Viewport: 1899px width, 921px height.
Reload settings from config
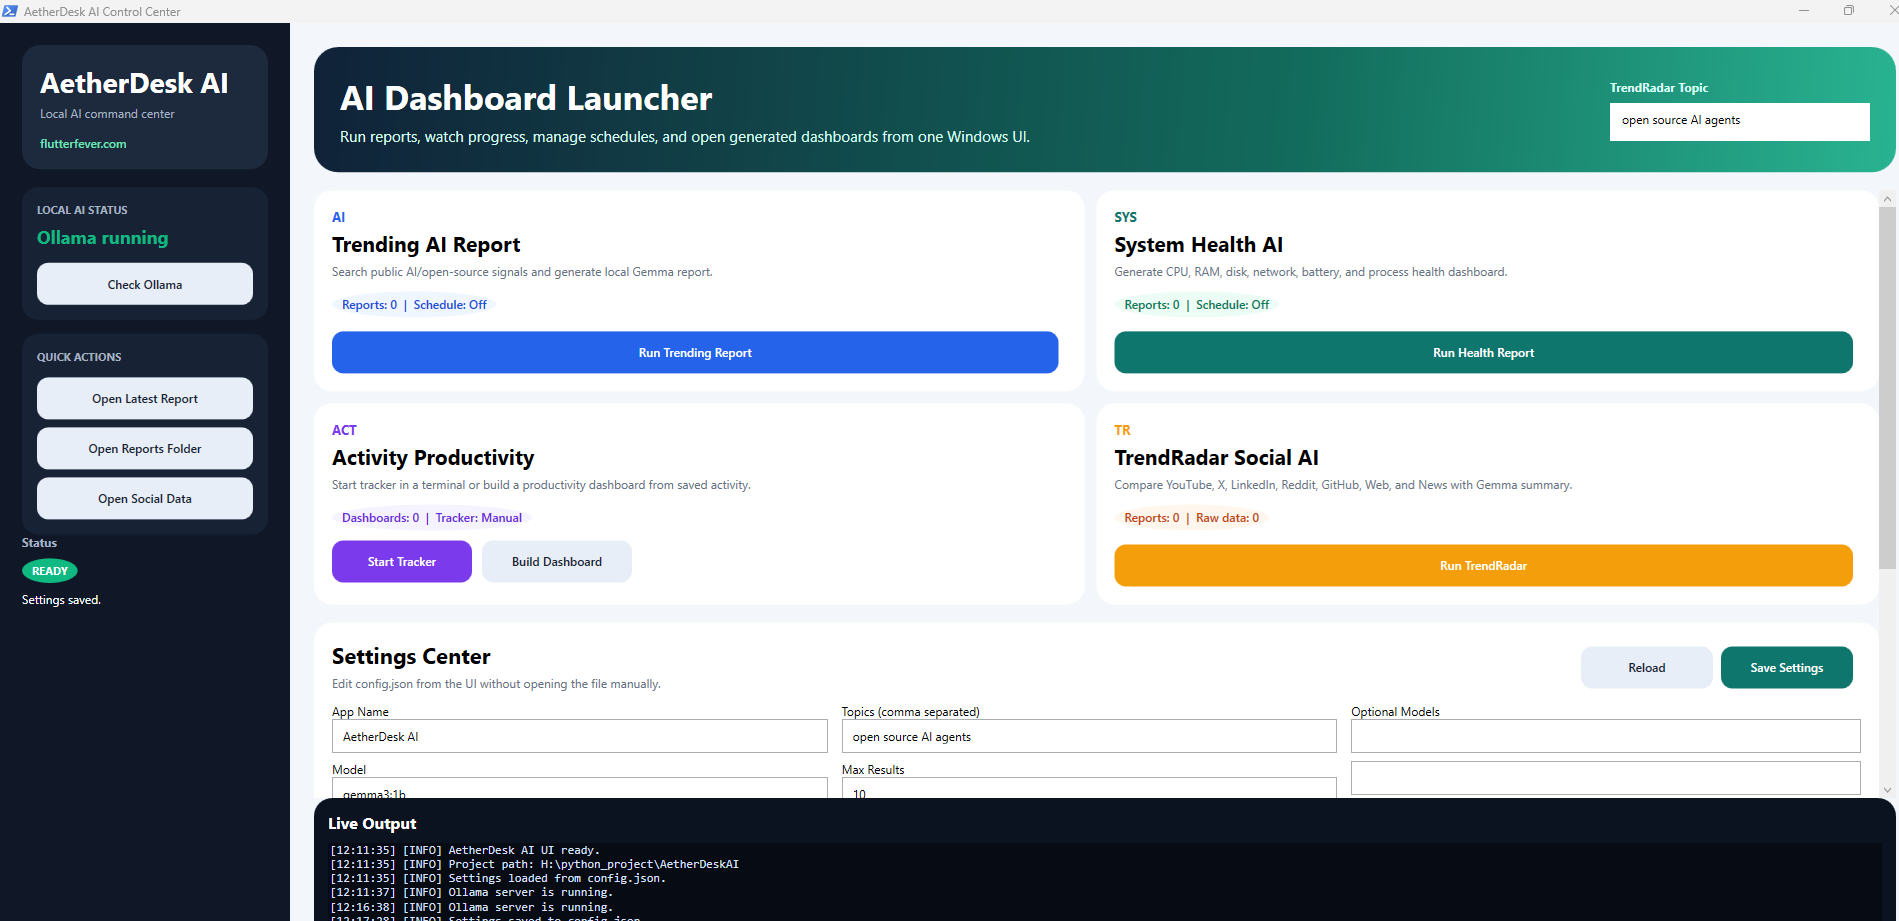[1646, 667]
